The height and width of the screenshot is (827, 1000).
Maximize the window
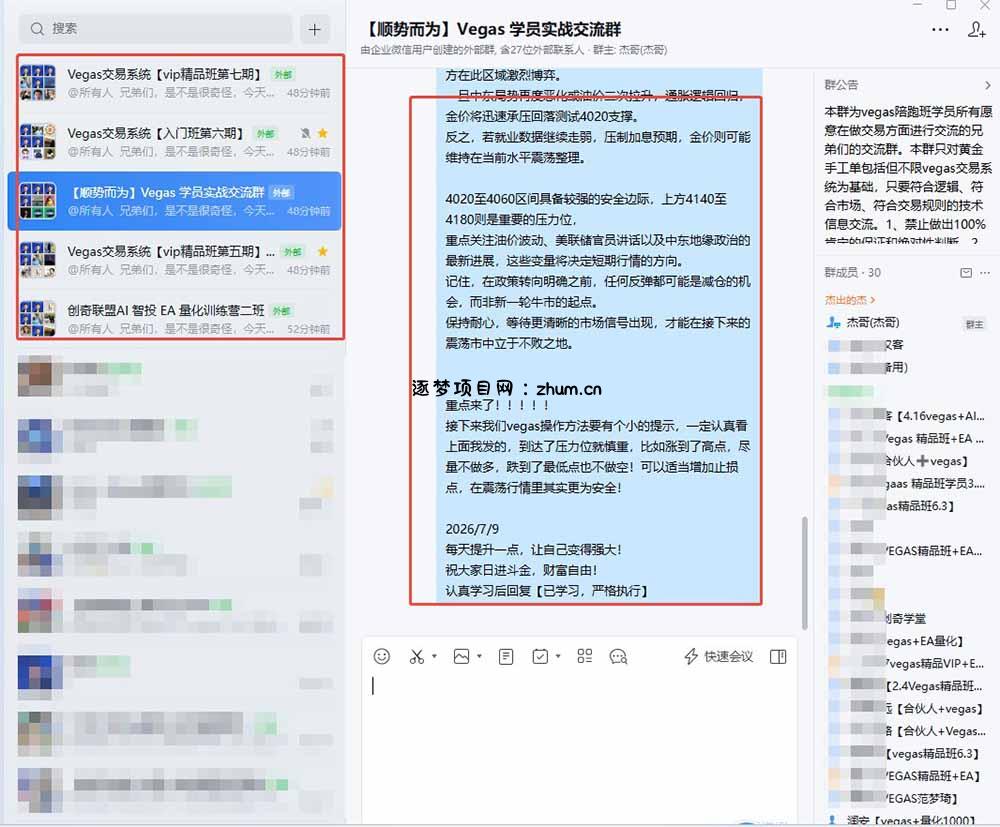tap(951, 5)
